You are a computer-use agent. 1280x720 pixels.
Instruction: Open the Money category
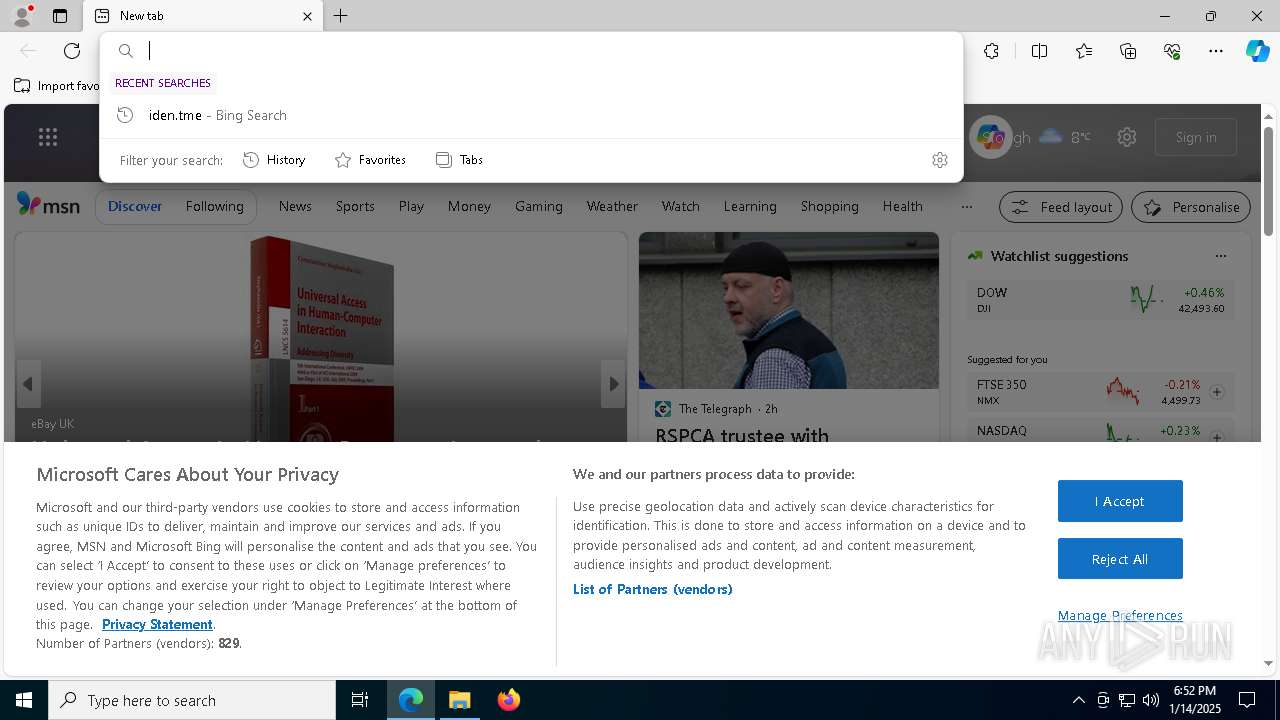coord(469,206)
